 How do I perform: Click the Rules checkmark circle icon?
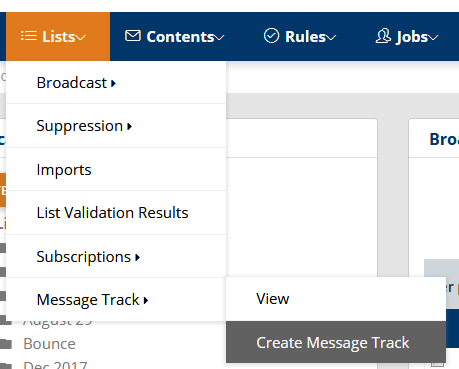pyautogui.click(x=271, y=36)
